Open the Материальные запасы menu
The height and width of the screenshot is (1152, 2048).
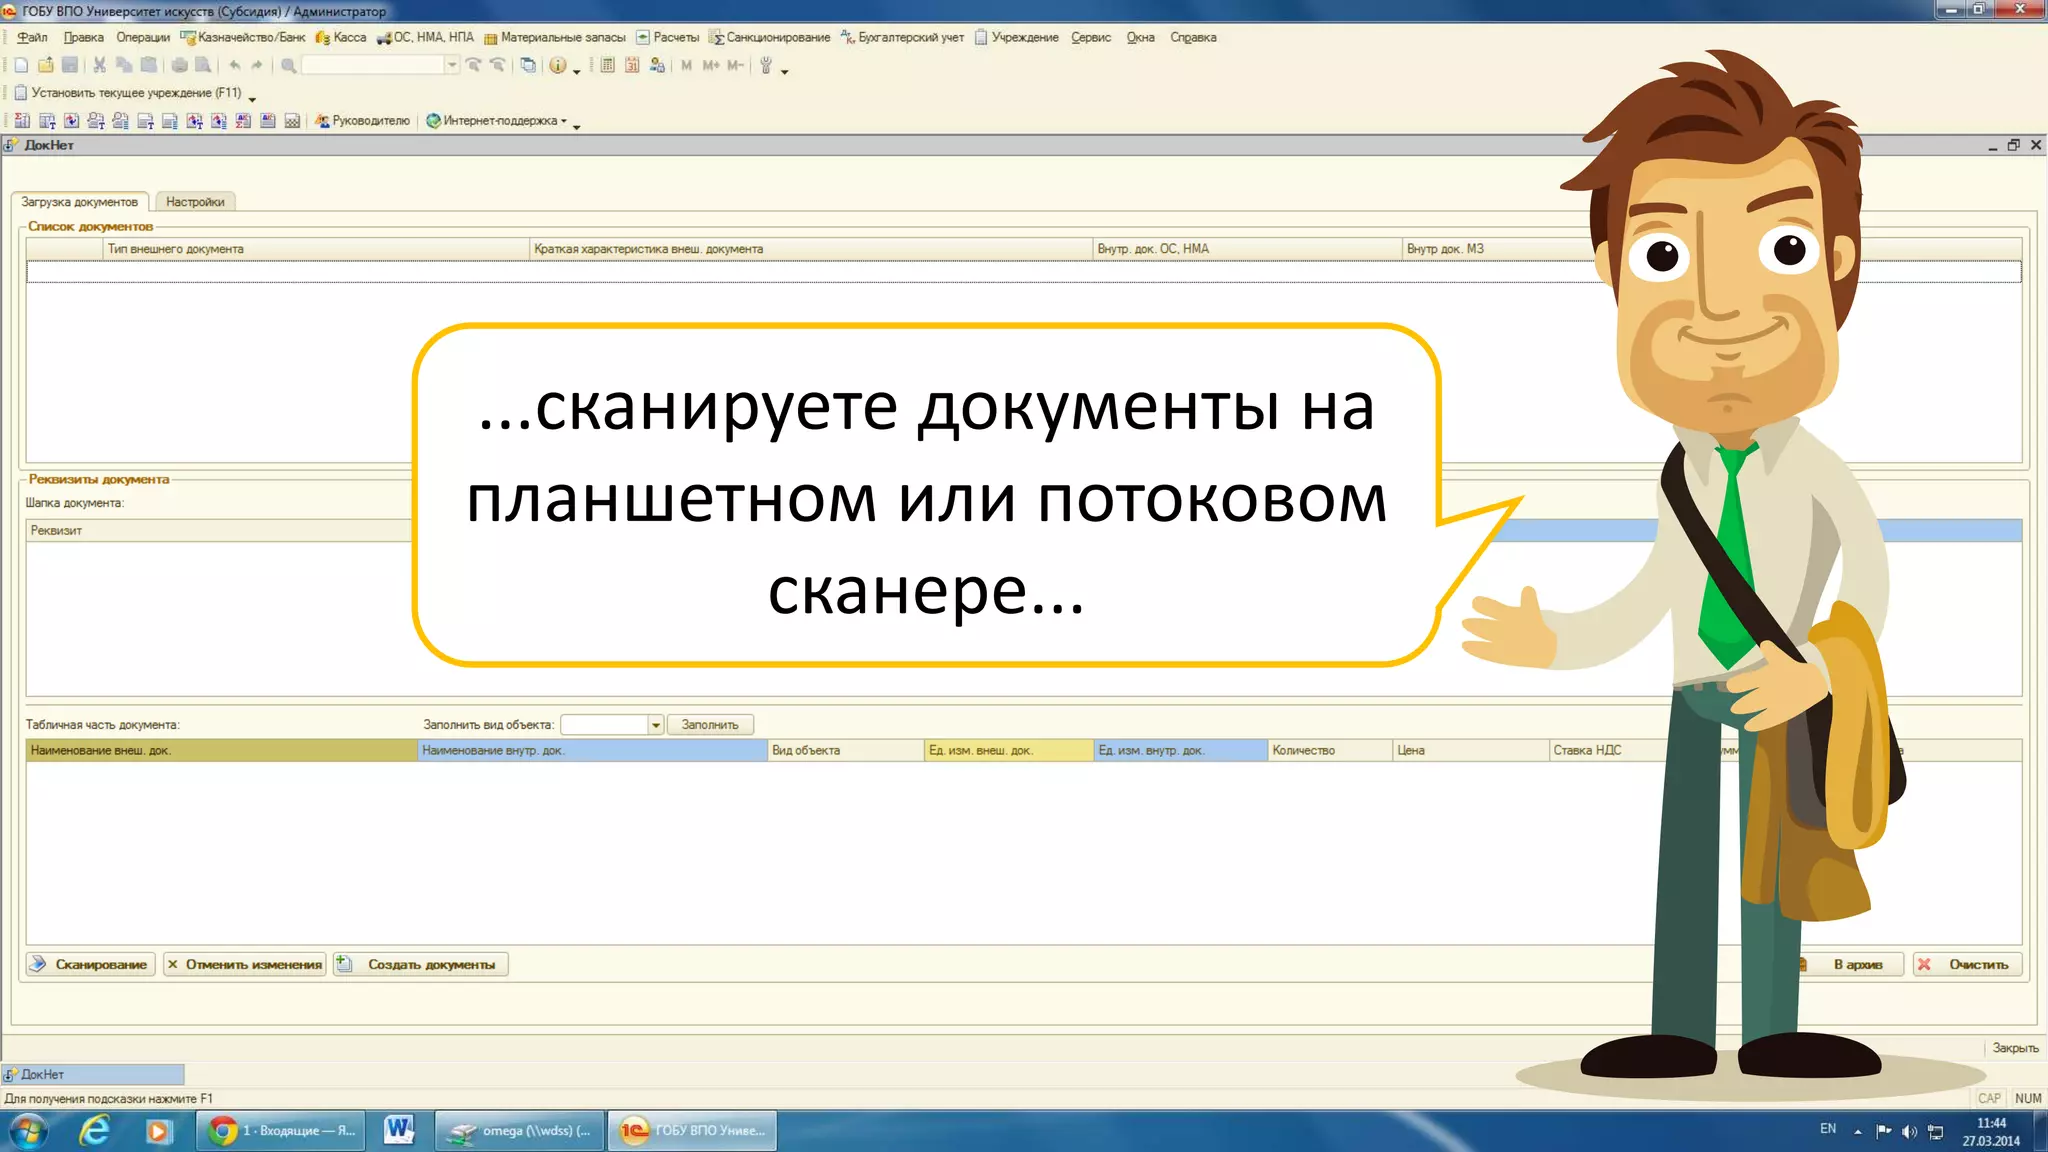coord(555,37)
